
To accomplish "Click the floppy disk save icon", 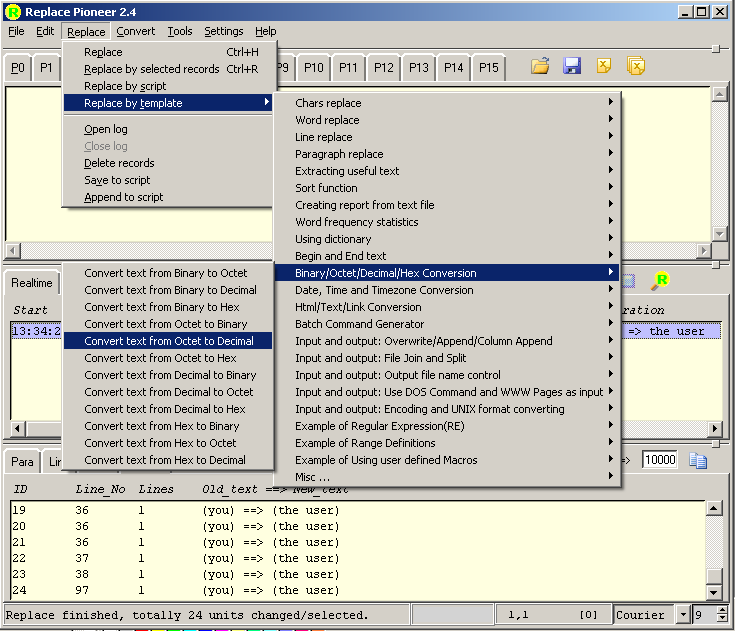I will point(572,67).
